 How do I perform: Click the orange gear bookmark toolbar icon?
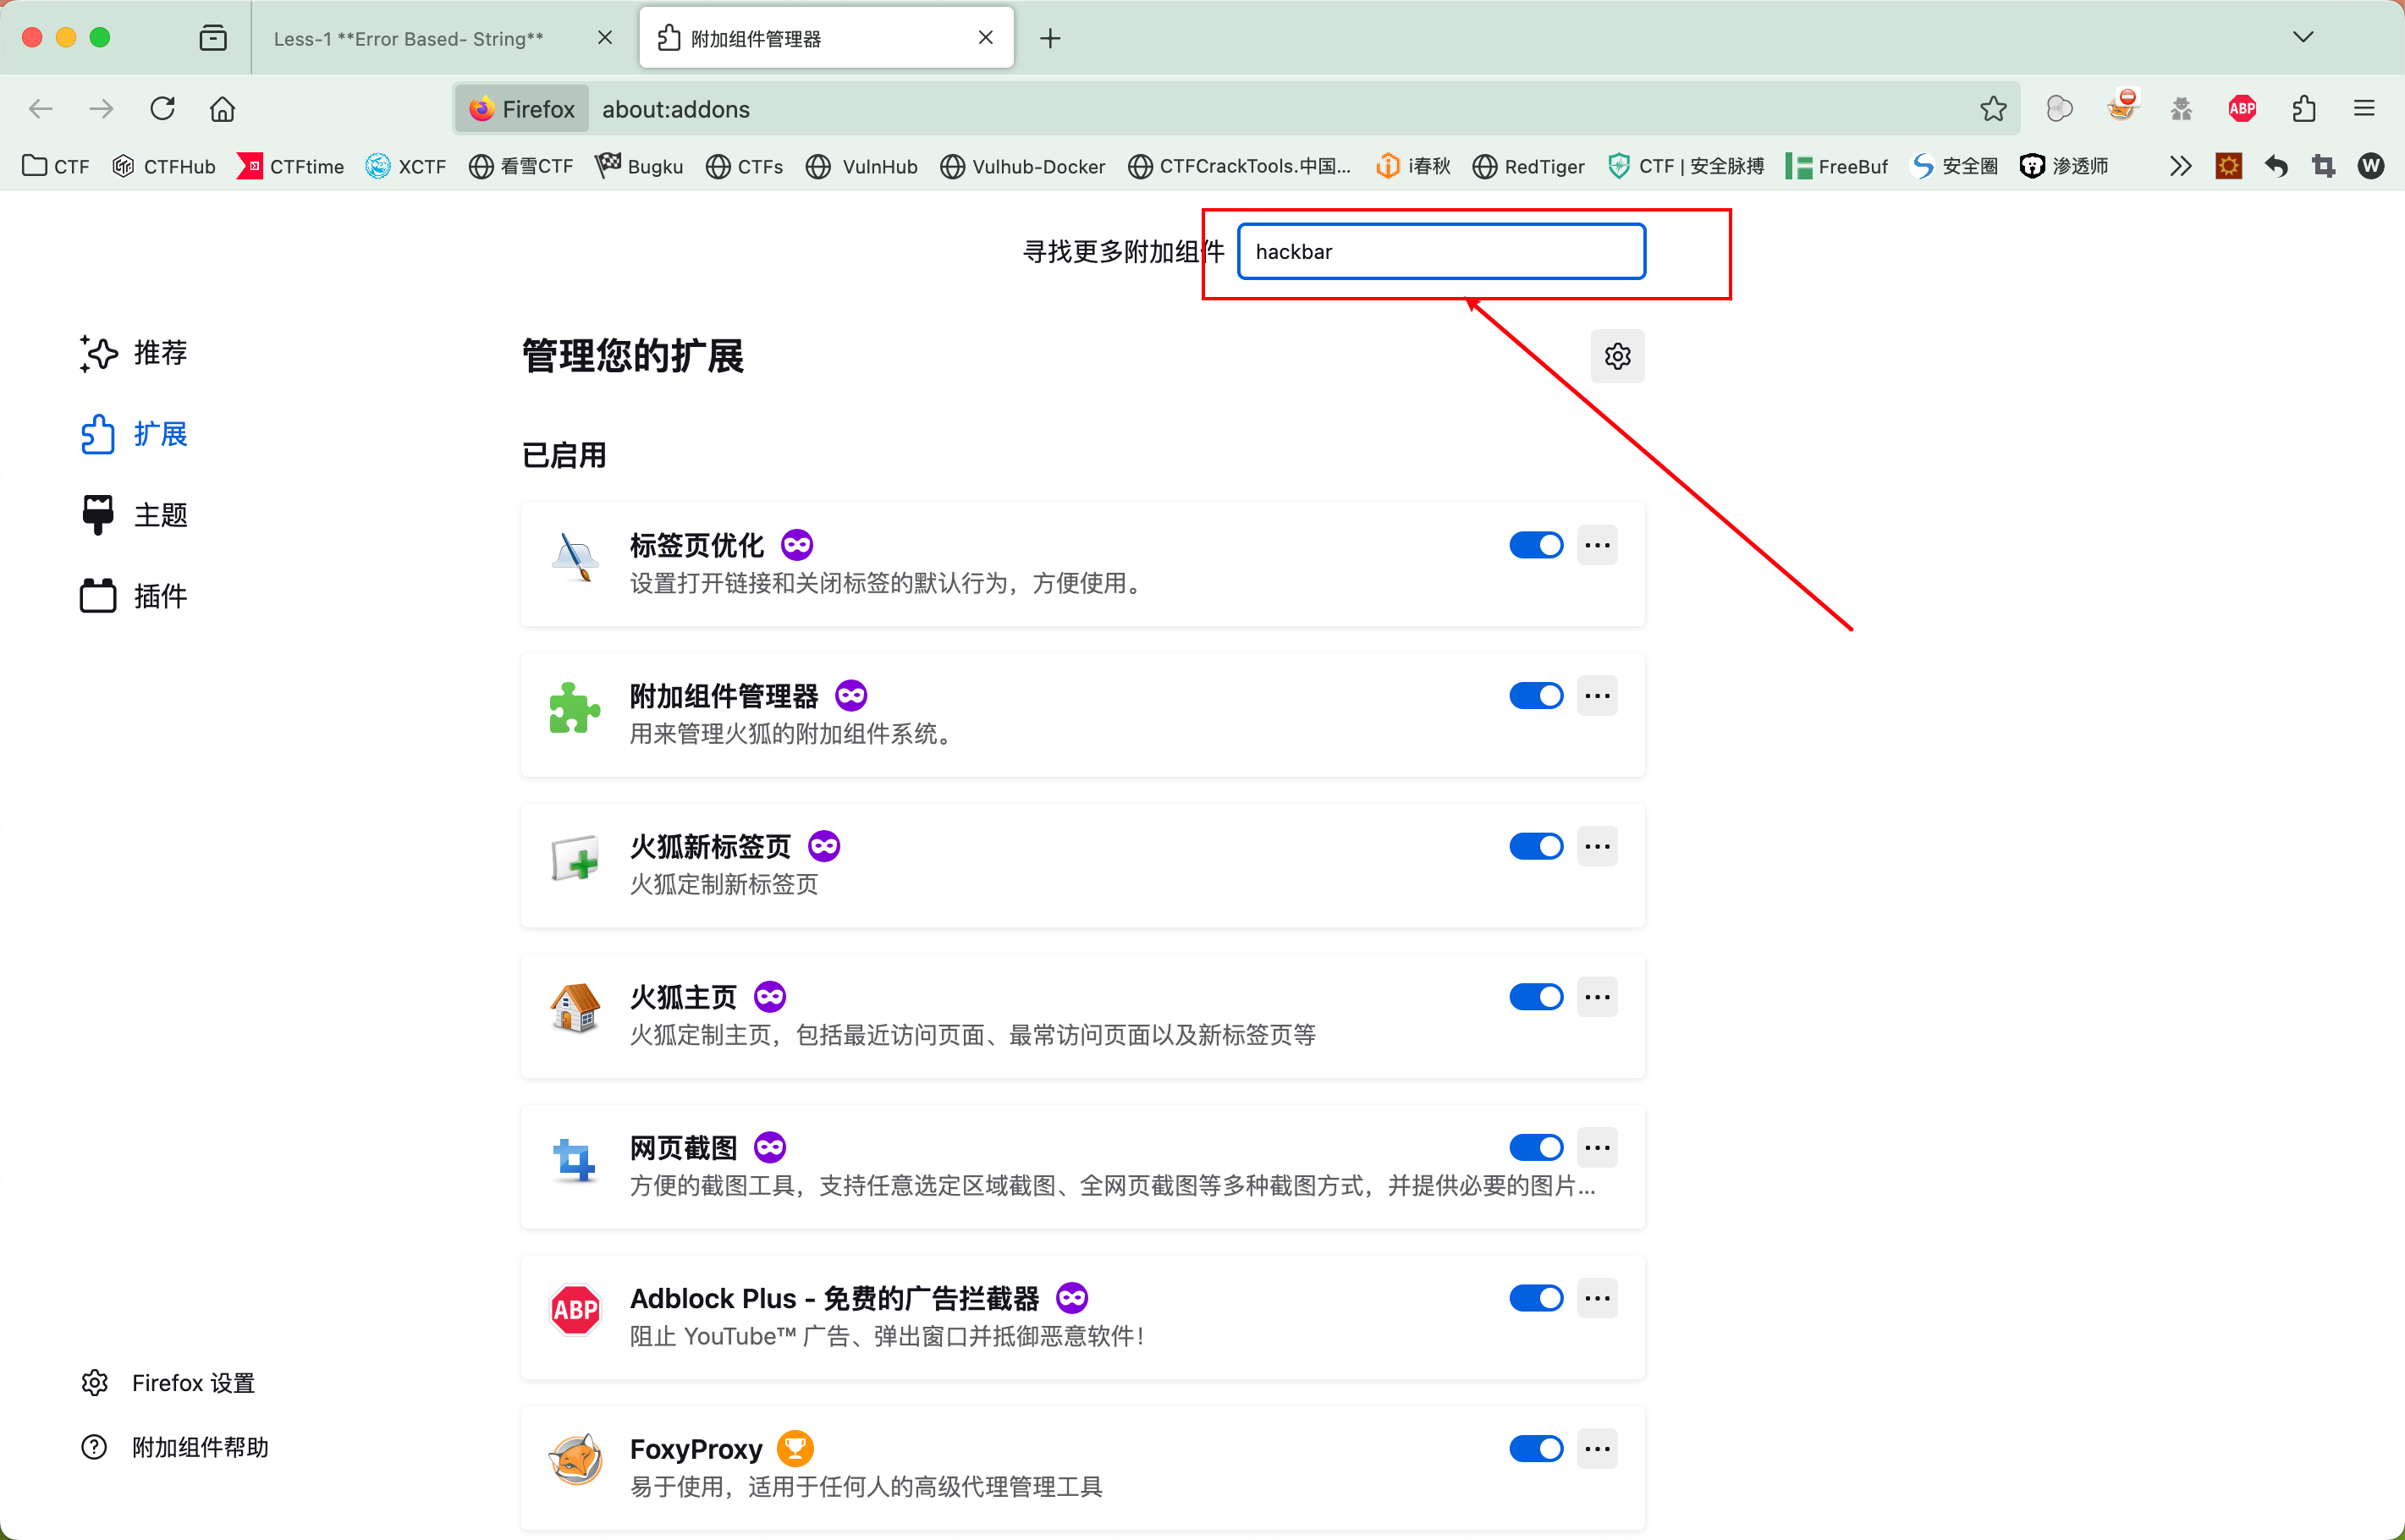click(x=2229, y=166)
